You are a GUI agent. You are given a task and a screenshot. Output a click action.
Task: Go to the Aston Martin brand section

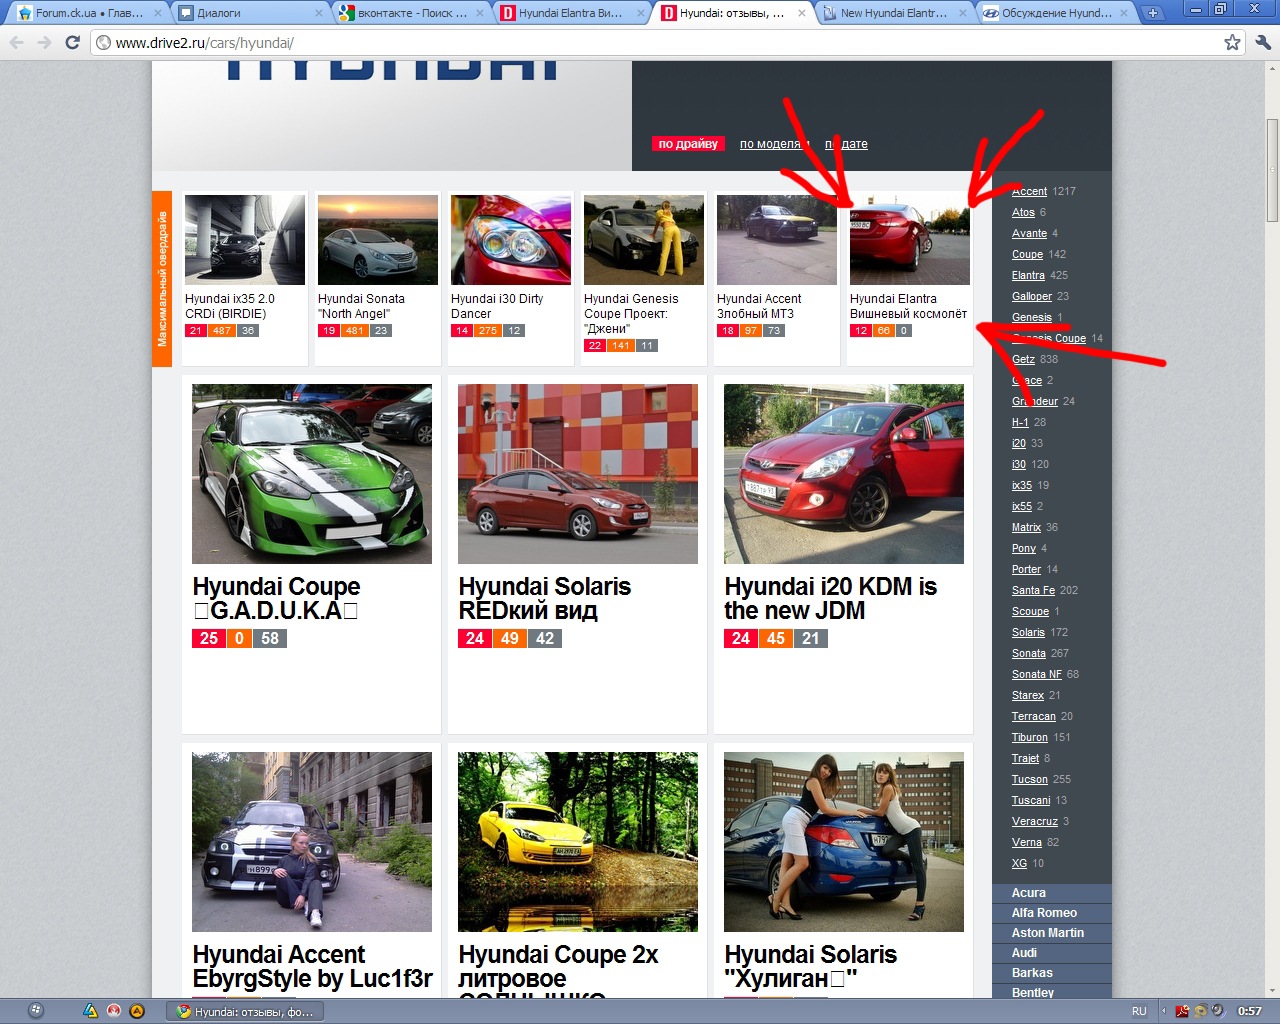pyautogui.click(x=1052, y=933)
